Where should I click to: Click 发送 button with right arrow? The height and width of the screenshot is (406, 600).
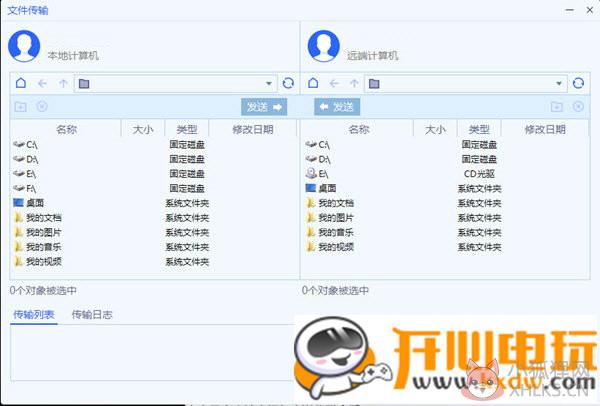coord(264,107)
